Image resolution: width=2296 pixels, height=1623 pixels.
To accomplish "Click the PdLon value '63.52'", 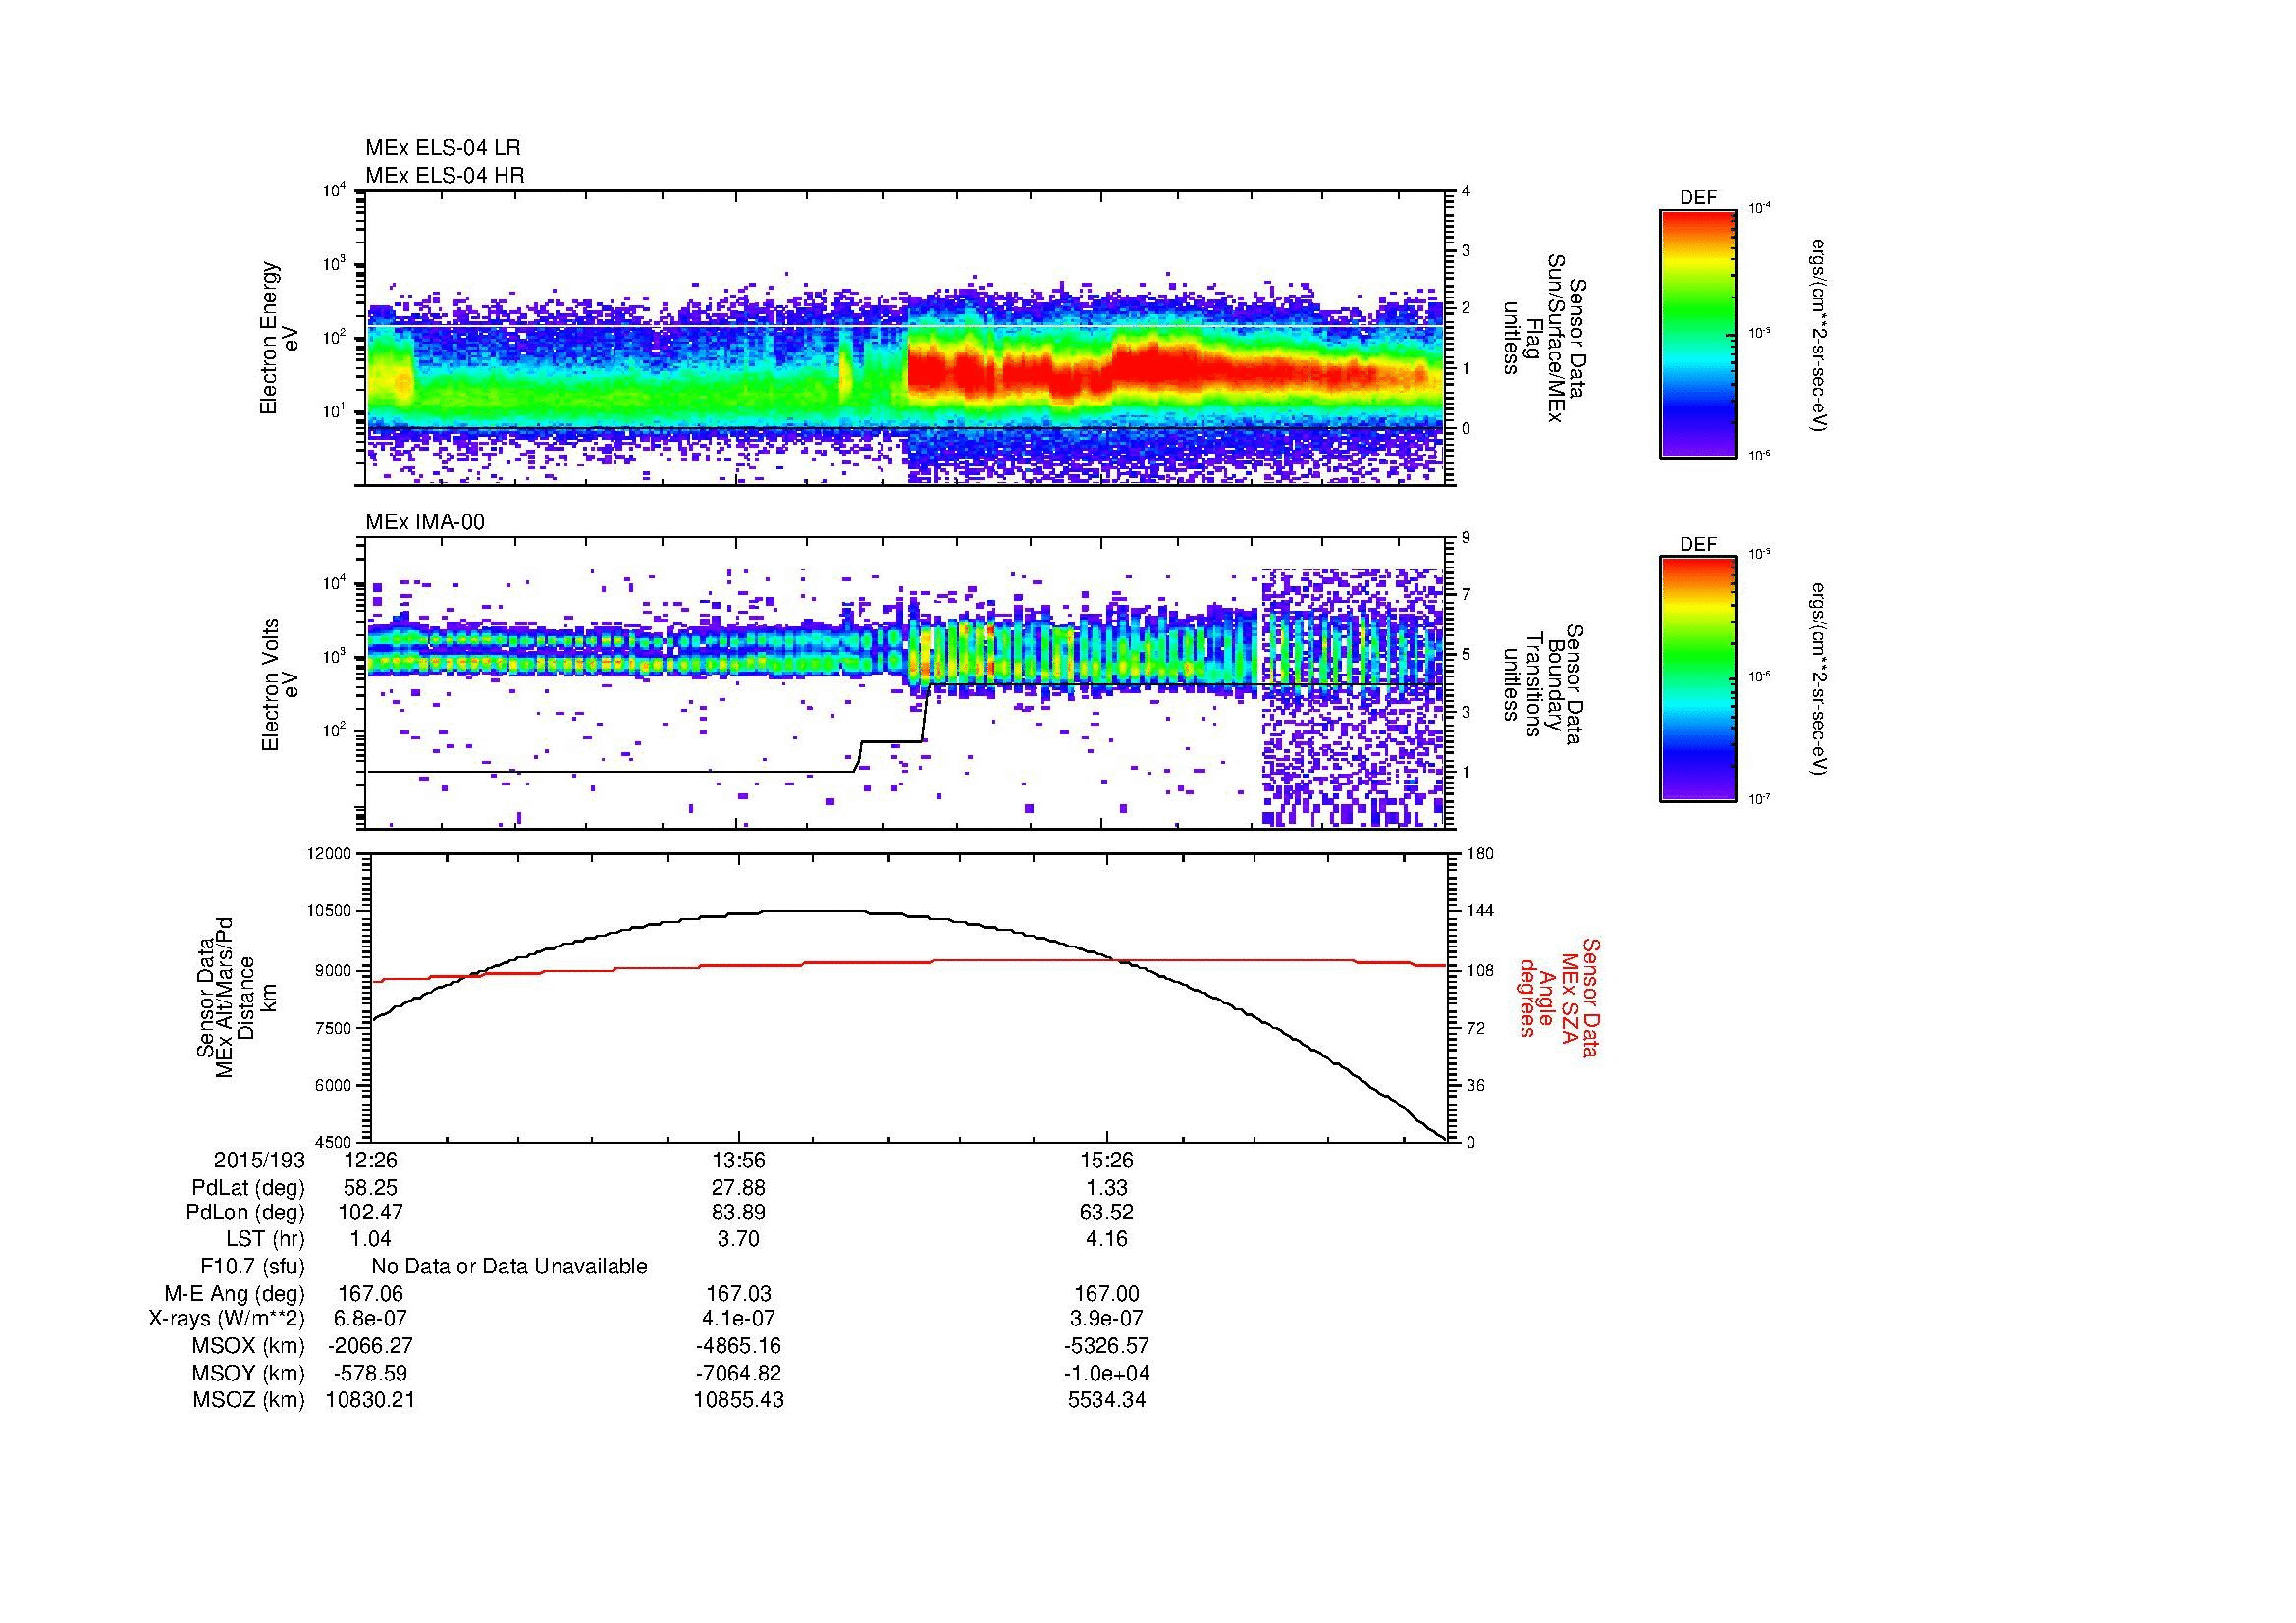I will (1107, 1213).
